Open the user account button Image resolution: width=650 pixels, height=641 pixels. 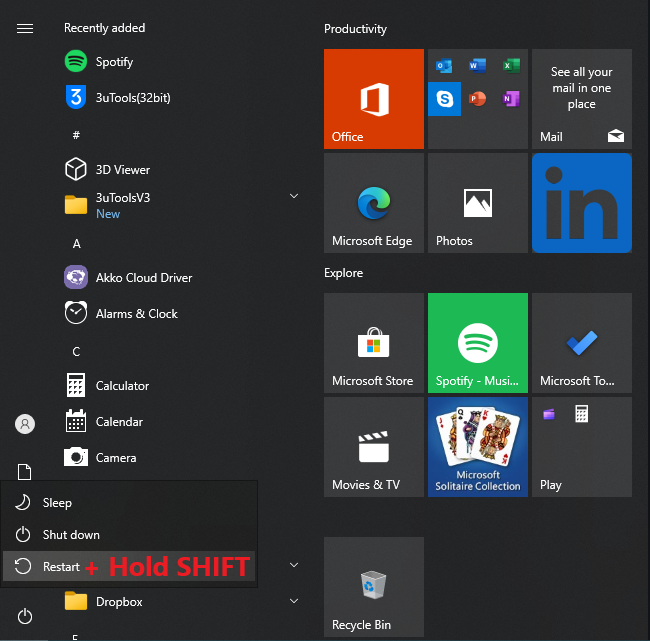25,424
